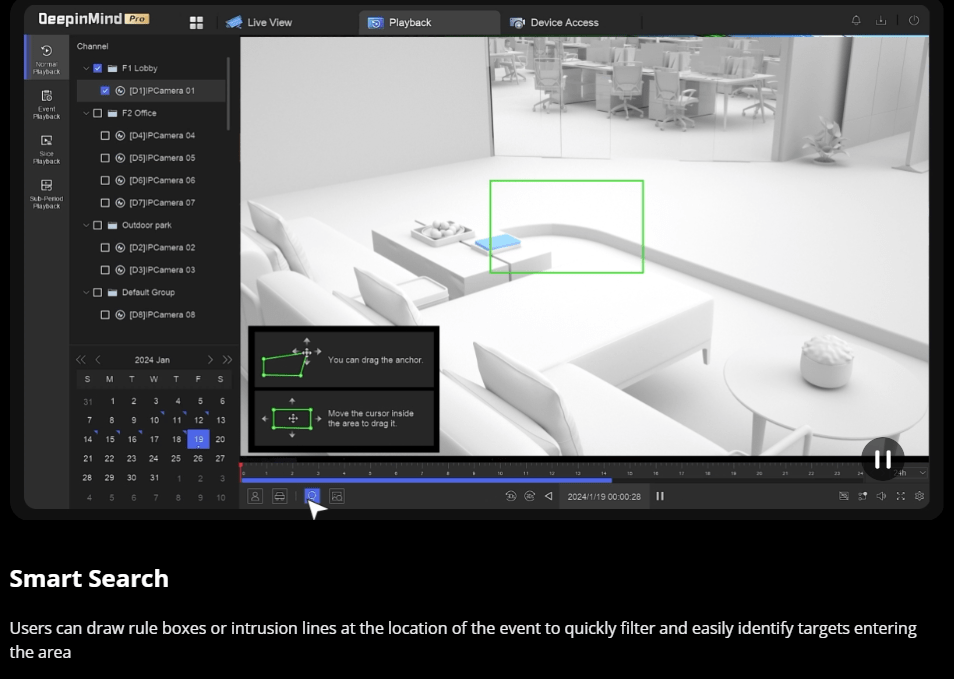
Task: Select Slice Playback sidebar icon
Action: pyautogui.click(x=46, y=147)
